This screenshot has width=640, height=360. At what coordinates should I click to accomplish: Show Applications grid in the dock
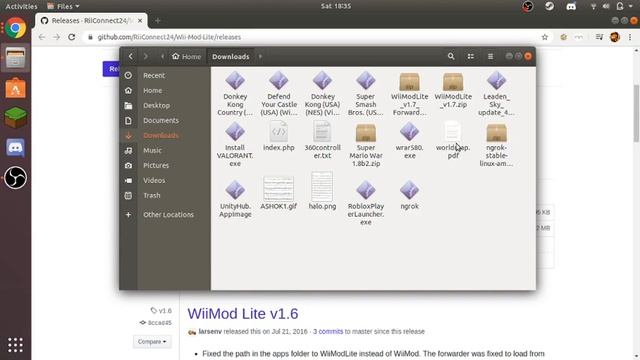pos(16,345)
